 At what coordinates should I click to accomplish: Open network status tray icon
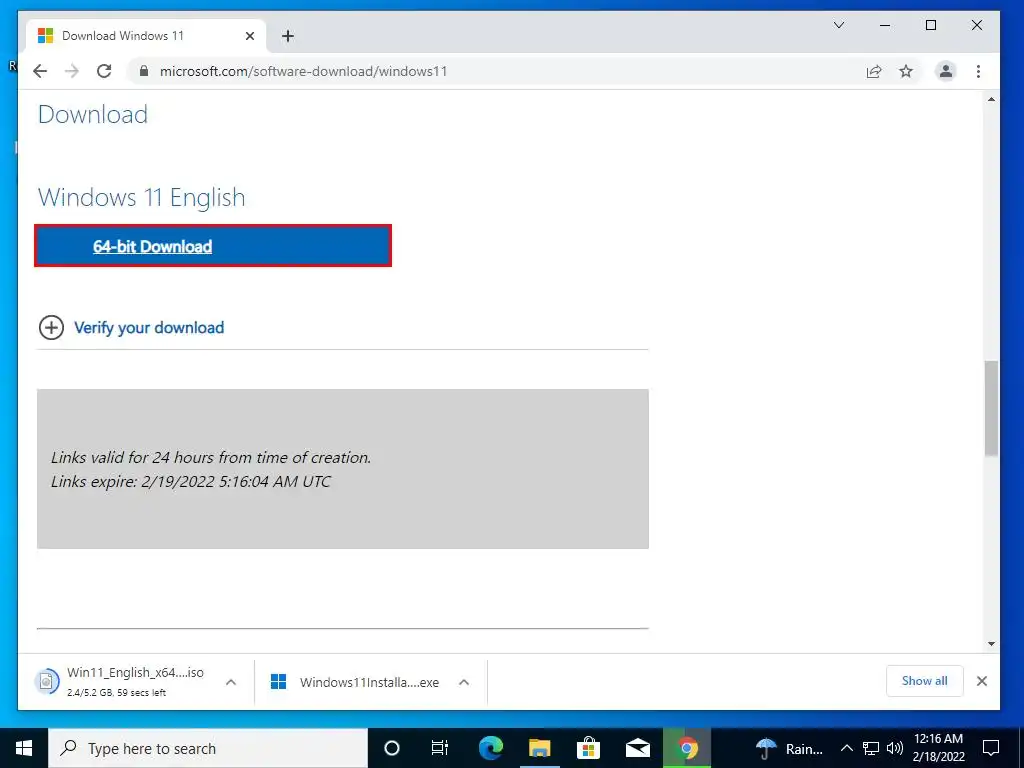[871, 748]
